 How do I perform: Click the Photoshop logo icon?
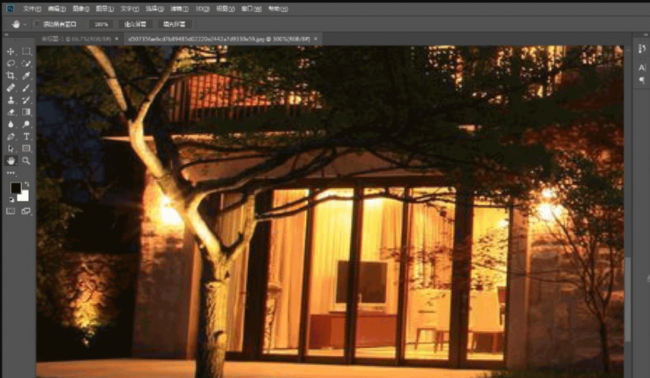10,8
